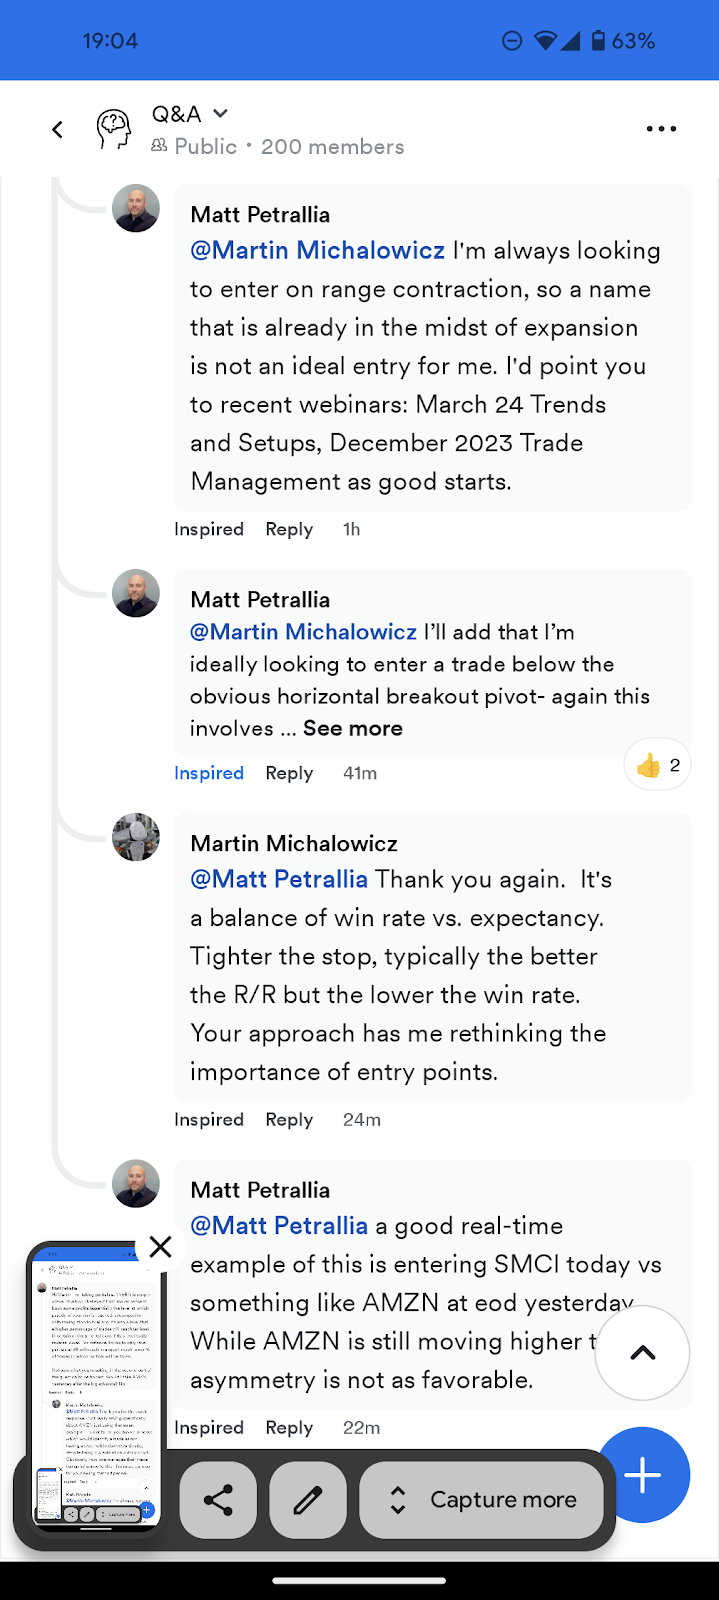The width and height of the screenshot is (719, 1600).
Task: Open the thumbs-up reaction count
Action: coord(658,766)
